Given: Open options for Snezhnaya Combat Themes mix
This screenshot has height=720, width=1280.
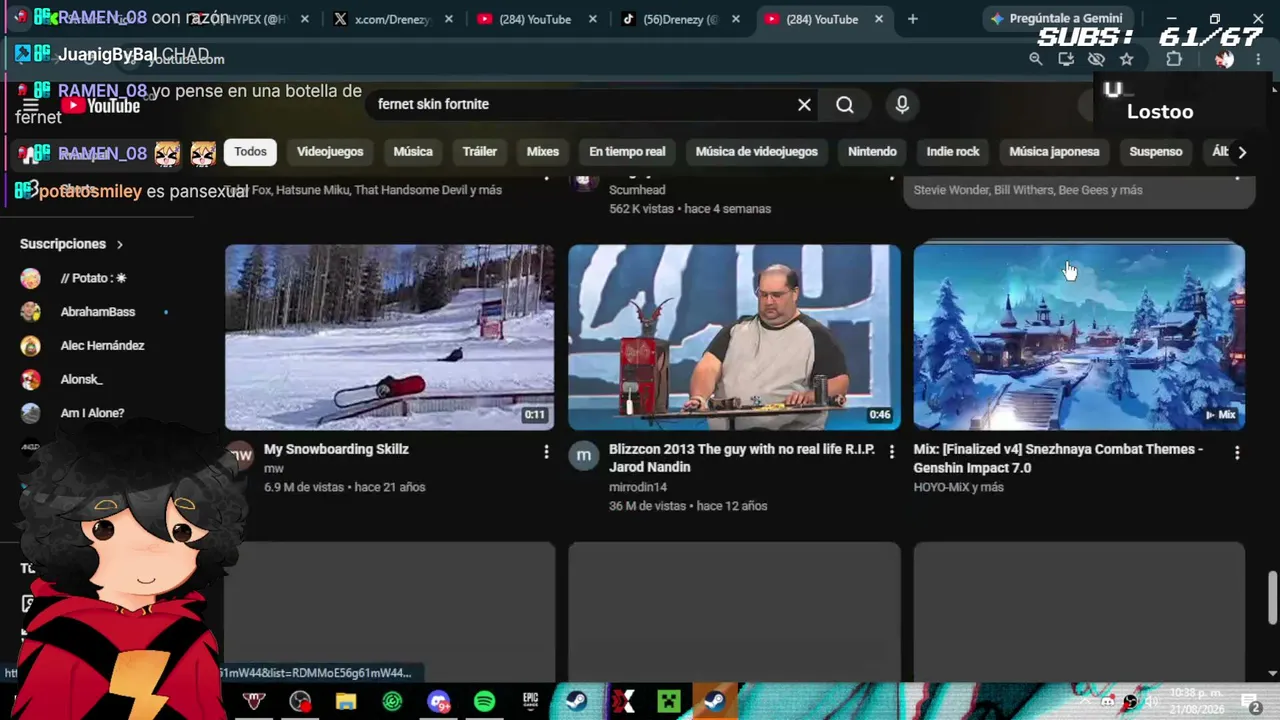Looking at the screenshot, I should [x=1237, y=452].
